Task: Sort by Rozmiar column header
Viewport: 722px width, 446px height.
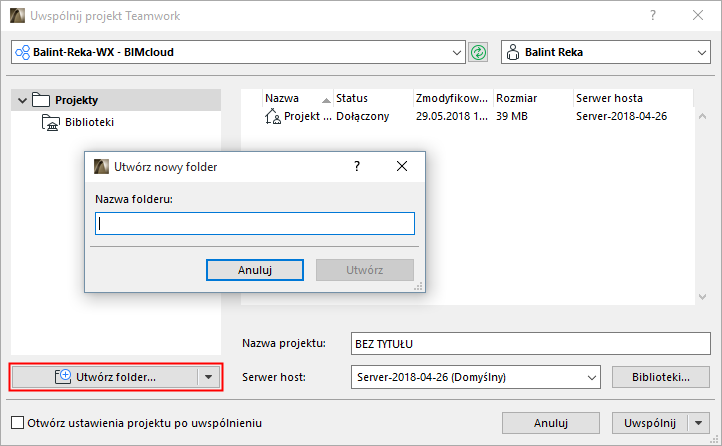Action: [x=533, y=98]
